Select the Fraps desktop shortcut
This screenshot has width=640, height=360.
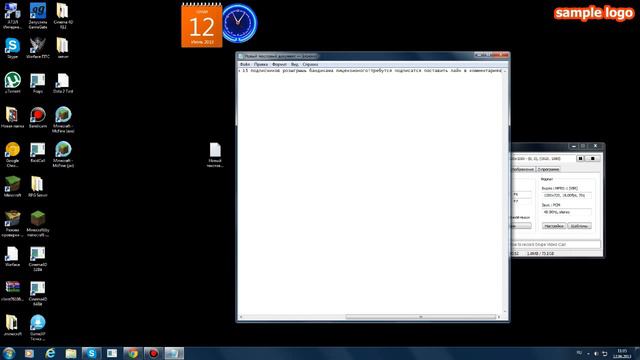point(38,83)
